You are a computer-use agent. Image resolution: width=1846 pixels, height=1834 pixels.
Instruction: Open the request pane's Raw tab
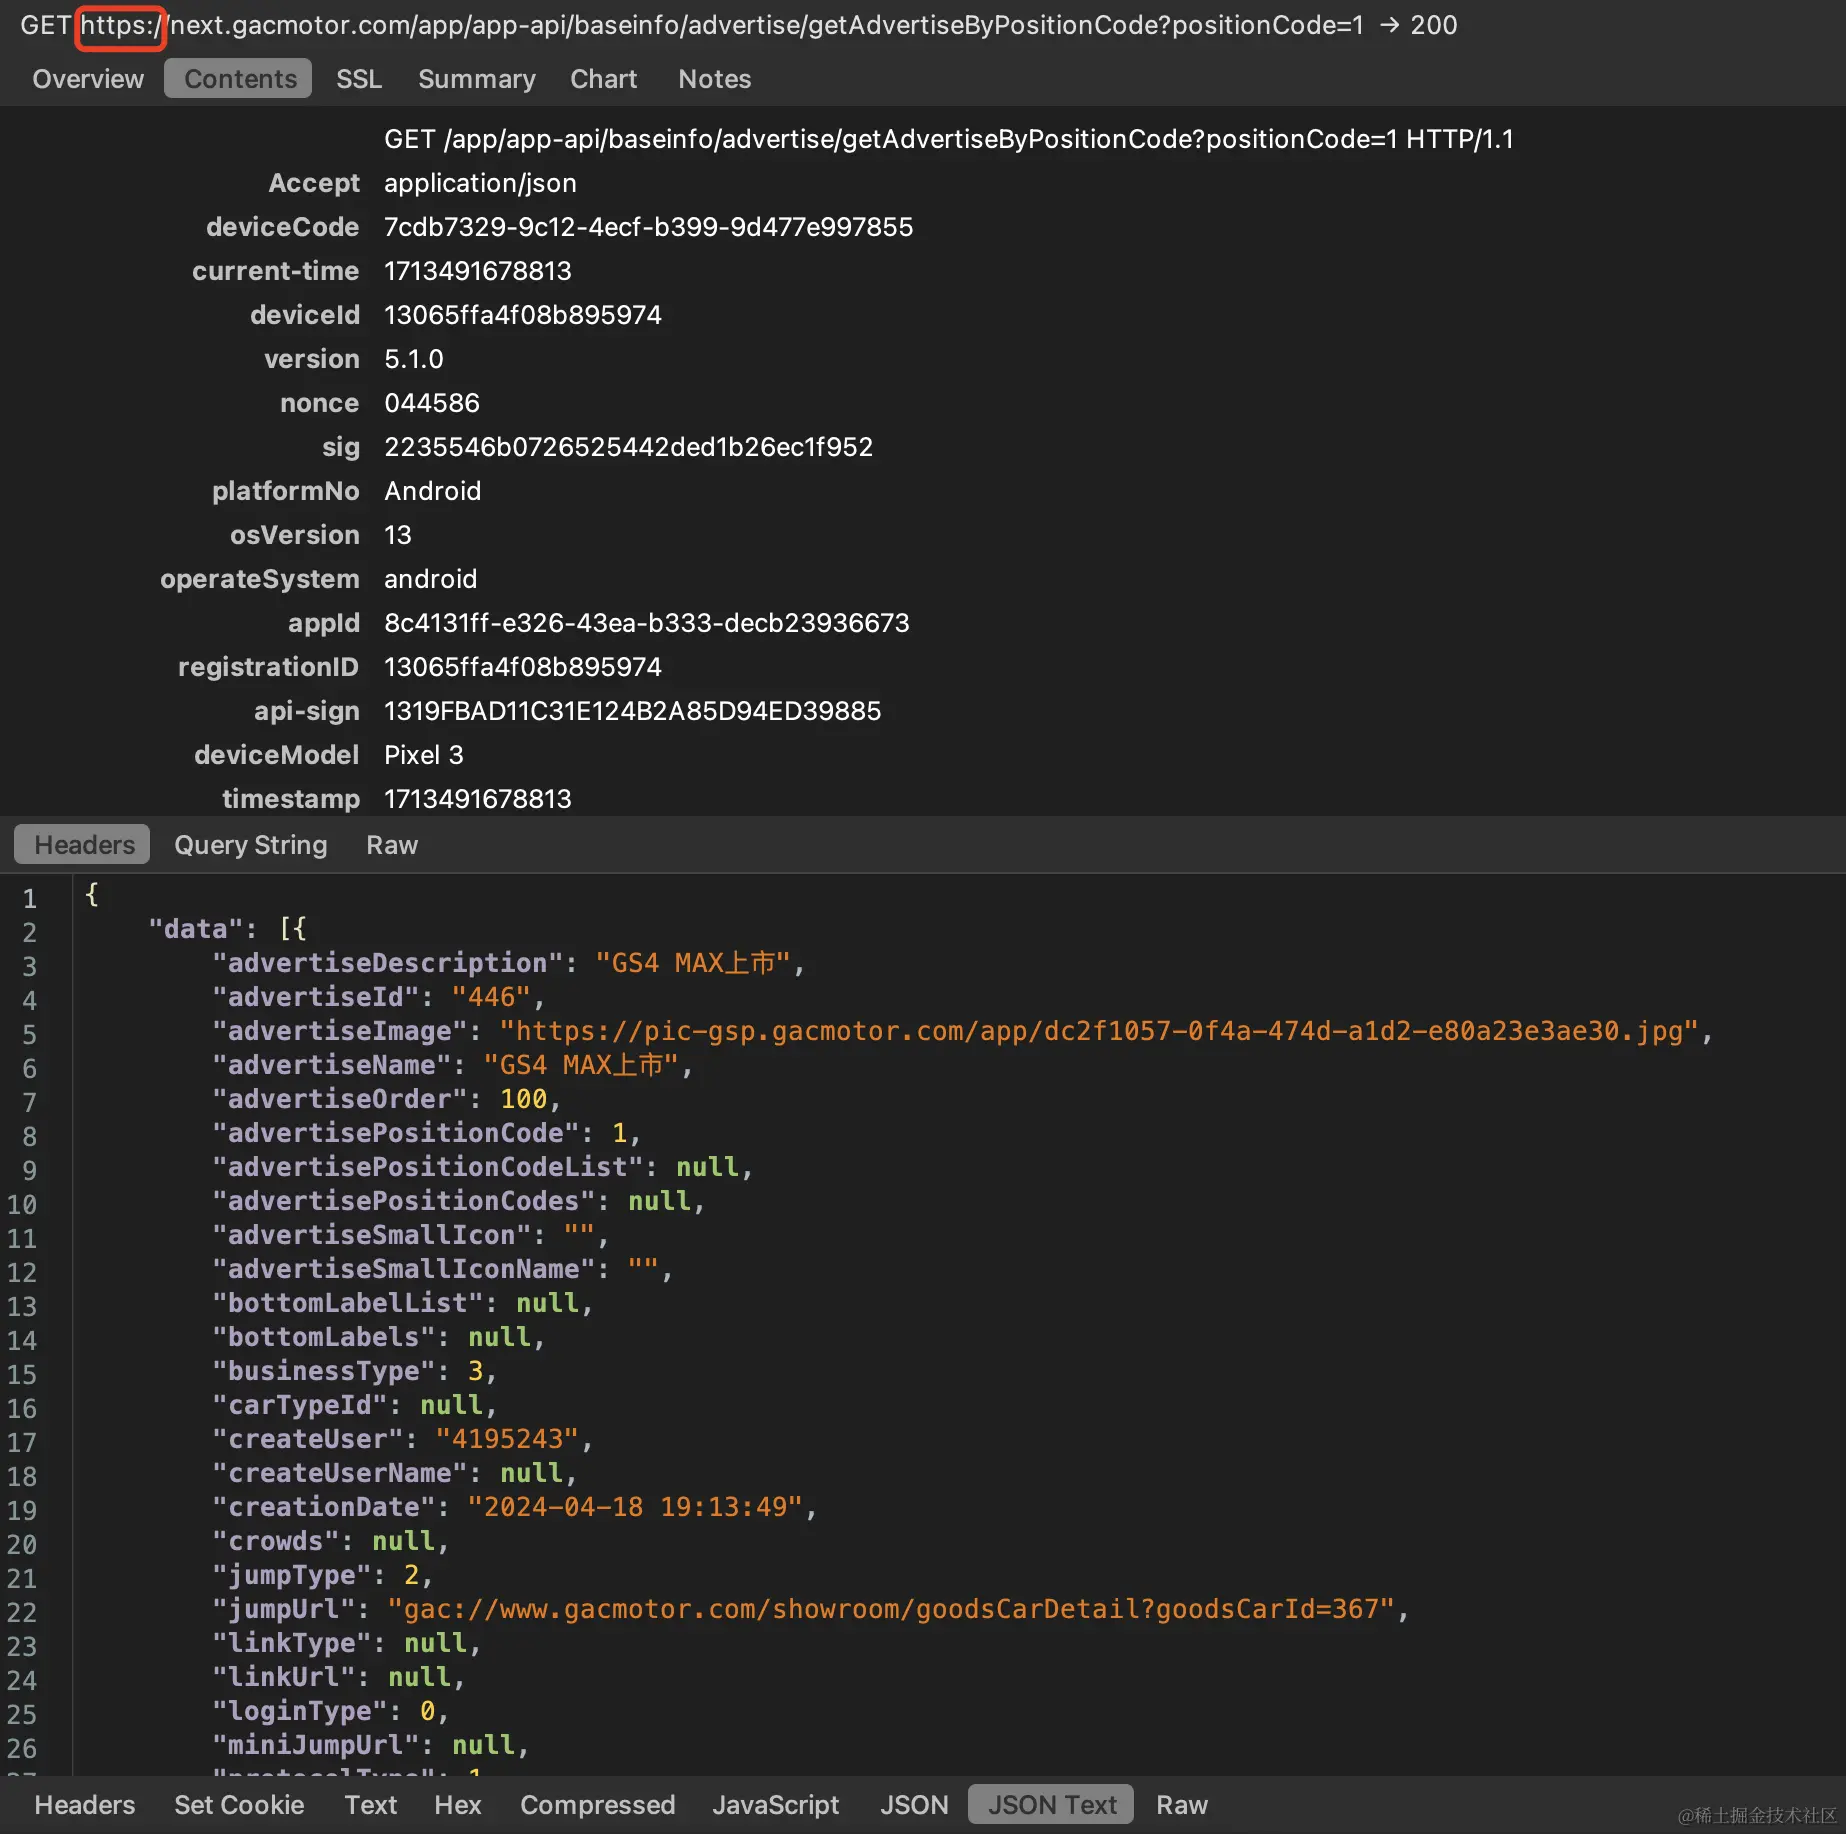[x=392, y=845]
